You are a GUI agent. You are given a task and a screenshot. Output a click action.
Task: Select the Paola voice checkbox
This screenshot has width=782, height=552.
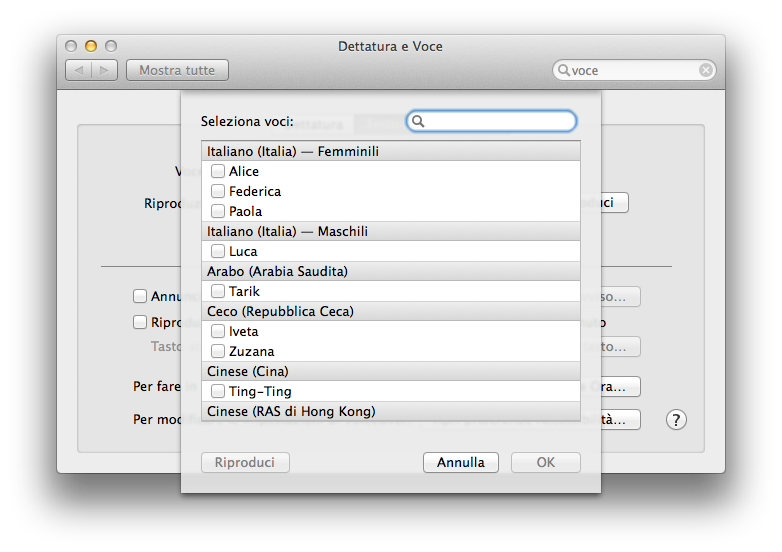click(x=218, y=212)
